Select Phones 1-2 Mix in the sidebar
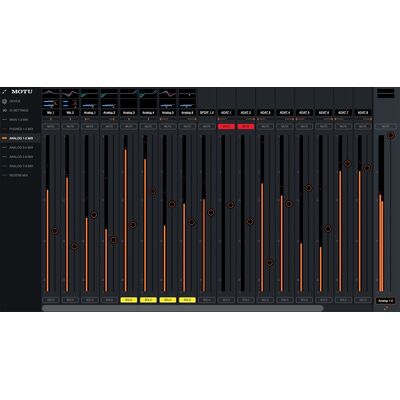400x400 pixels. [21, 129]
